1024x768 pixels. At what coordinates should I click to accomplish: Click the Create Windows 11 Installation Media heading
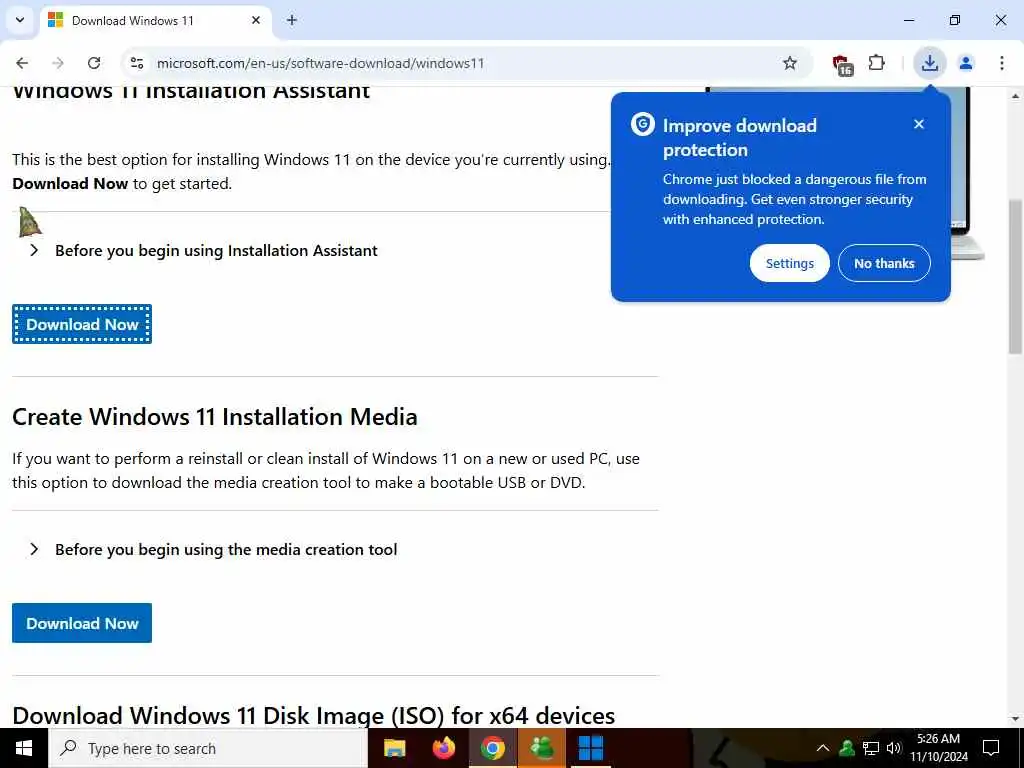point(215,417)
